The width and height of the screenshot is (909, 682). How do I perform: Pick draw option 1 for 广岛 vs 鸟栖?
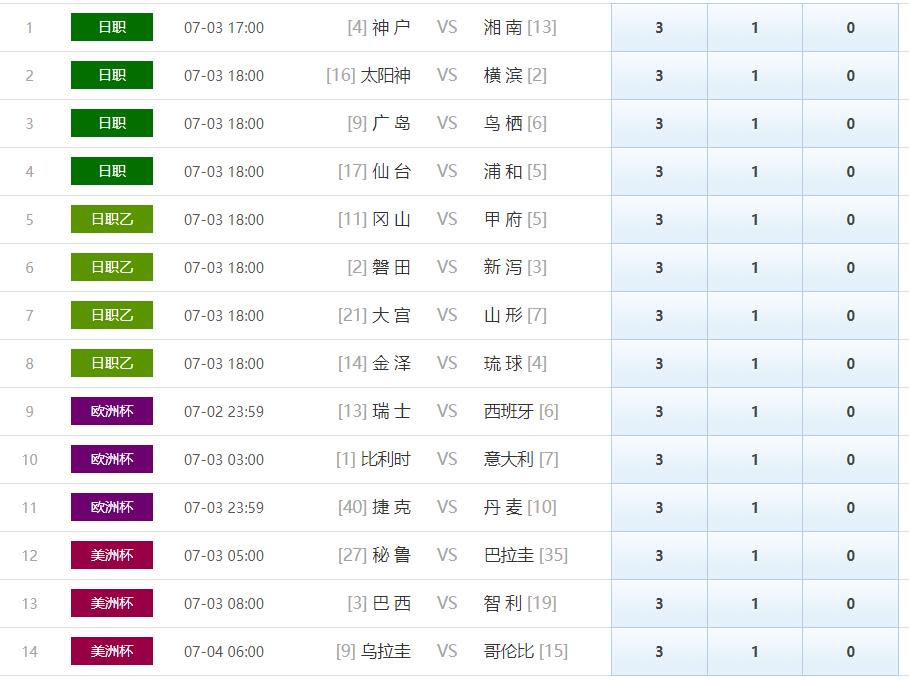click(x=754, y=124)
